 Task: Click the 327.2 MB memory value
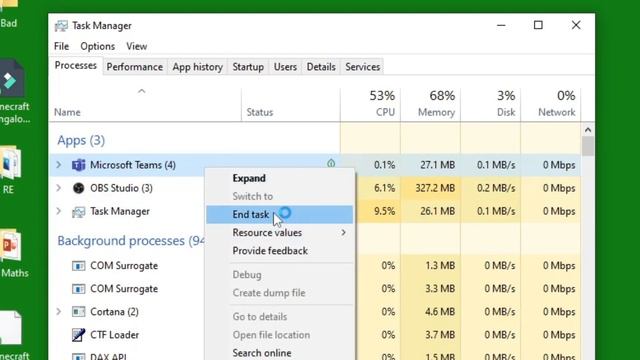tap(435, 188)
